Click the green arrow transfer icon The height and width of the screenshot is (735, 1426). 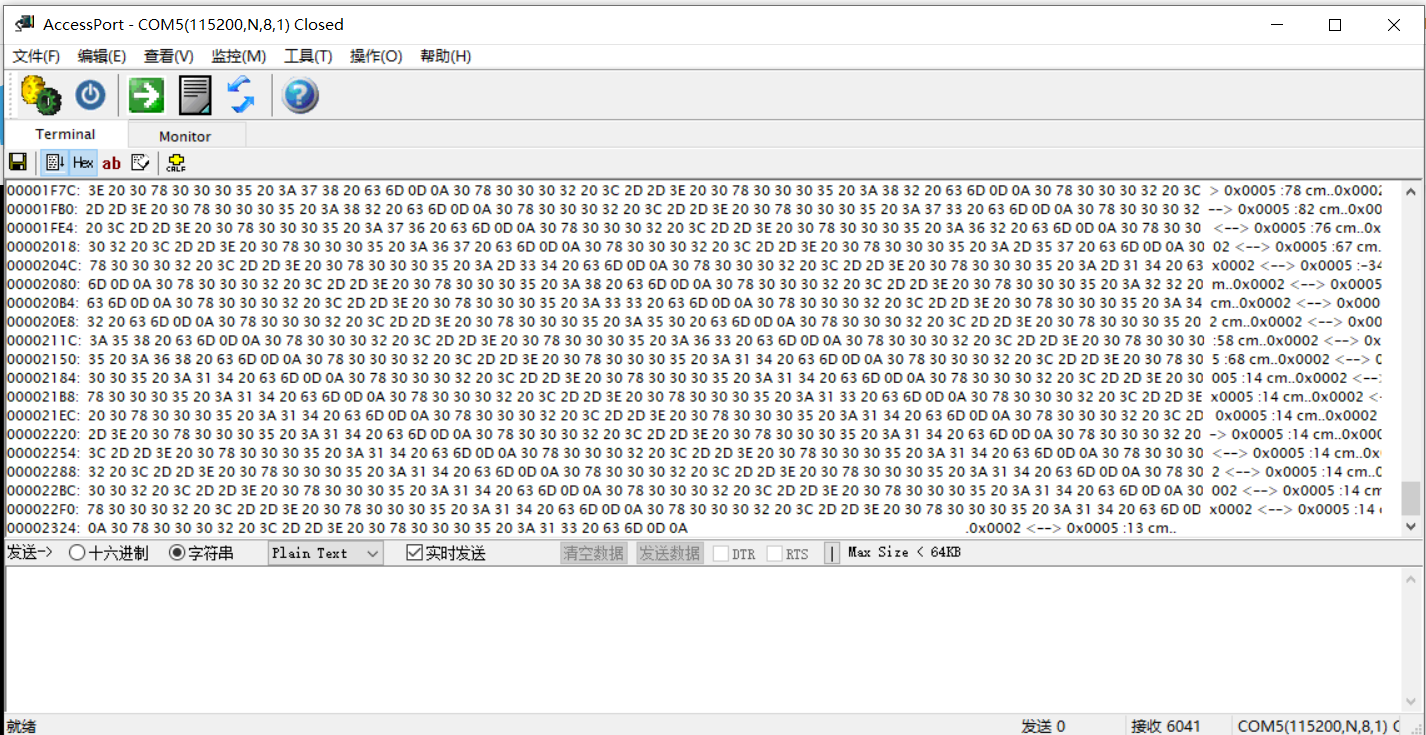[x=146, y=96]
